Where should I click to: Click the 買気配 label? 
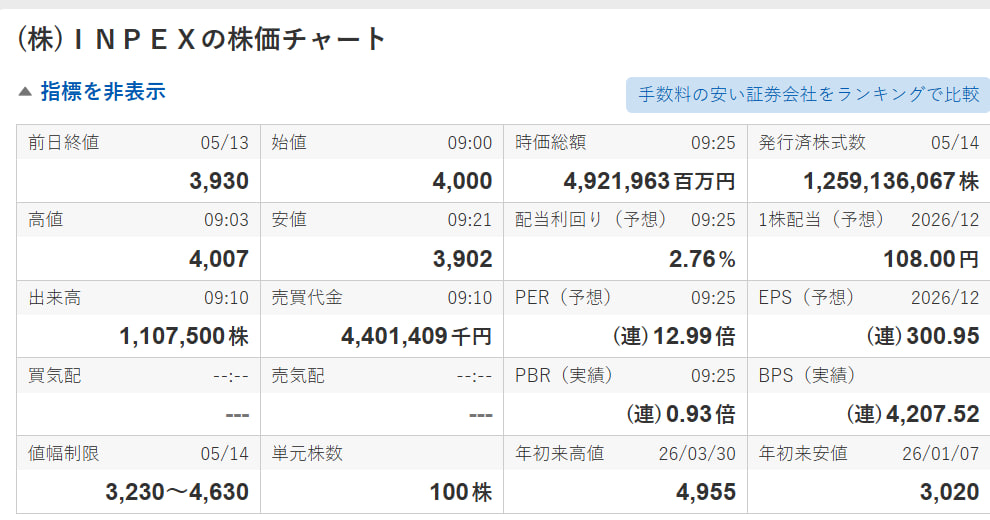pyautogui.click(x=55, y=375)
